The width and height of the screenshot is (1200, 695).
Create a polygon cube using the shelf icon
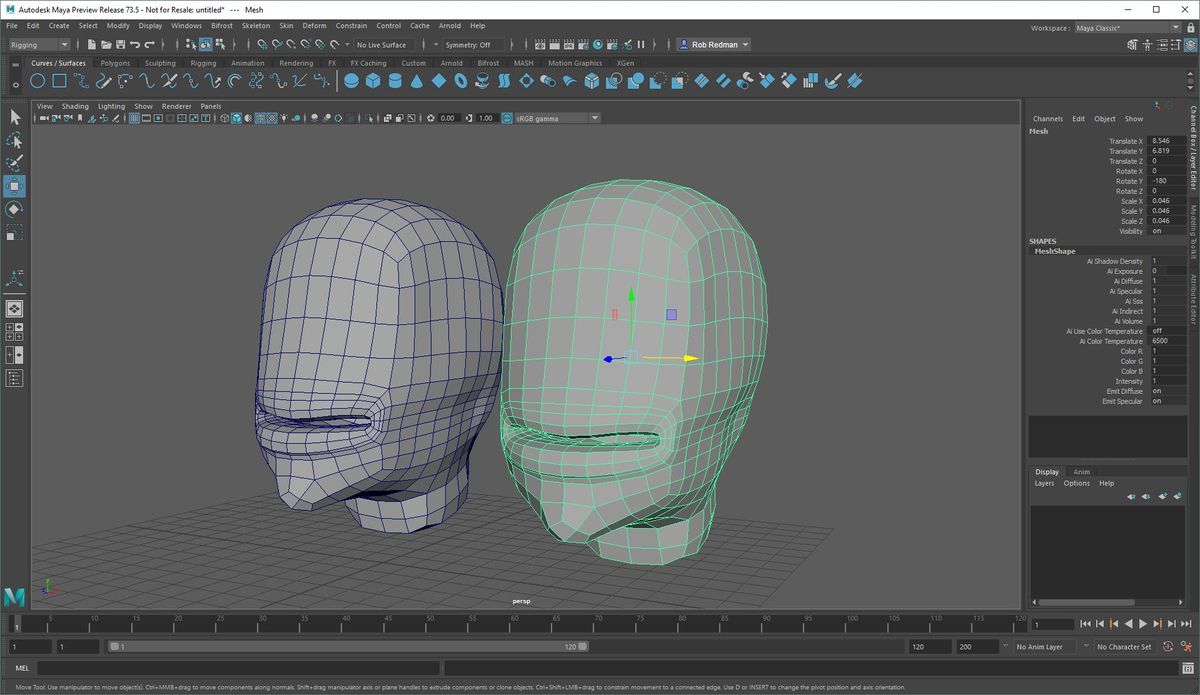click(x=373, y=80)
